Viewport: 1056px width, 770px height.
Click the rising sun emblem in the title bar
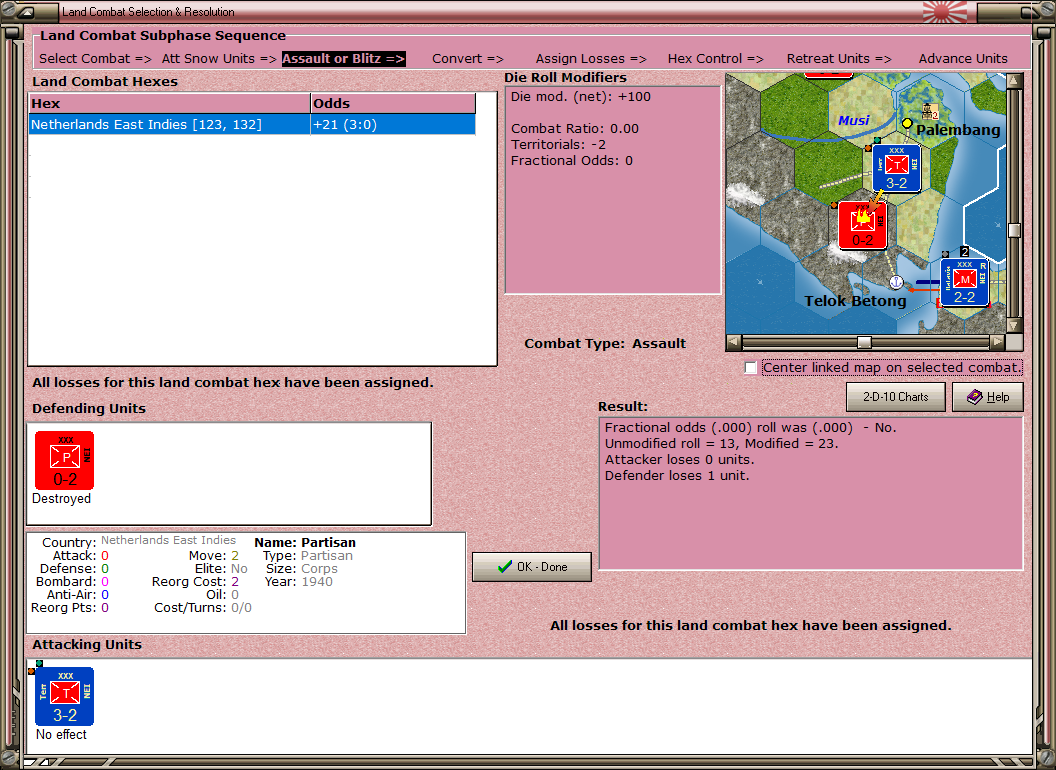(x=939, y=12)
